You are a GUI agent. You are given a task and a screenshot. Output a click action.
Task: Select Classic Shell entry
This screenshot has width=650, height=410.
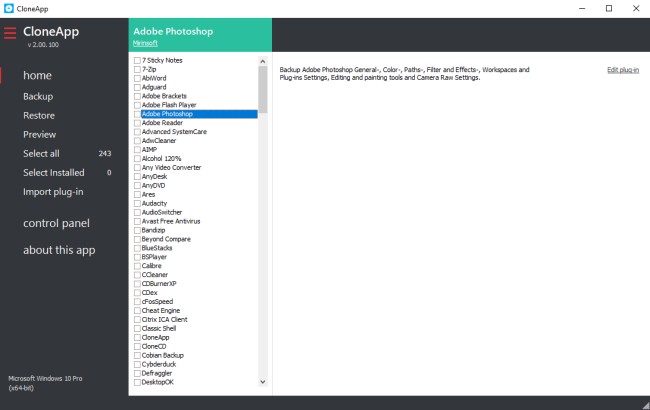[159, 328]
